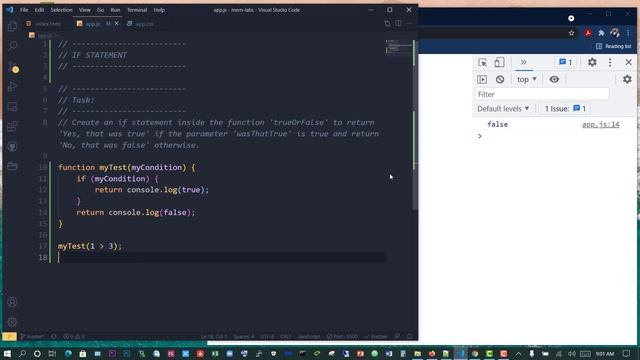Image resolution: width=640 pixels, height=360 pixels.
Task: Click the minimap in the code editor
Action: (x=398, y=46)
